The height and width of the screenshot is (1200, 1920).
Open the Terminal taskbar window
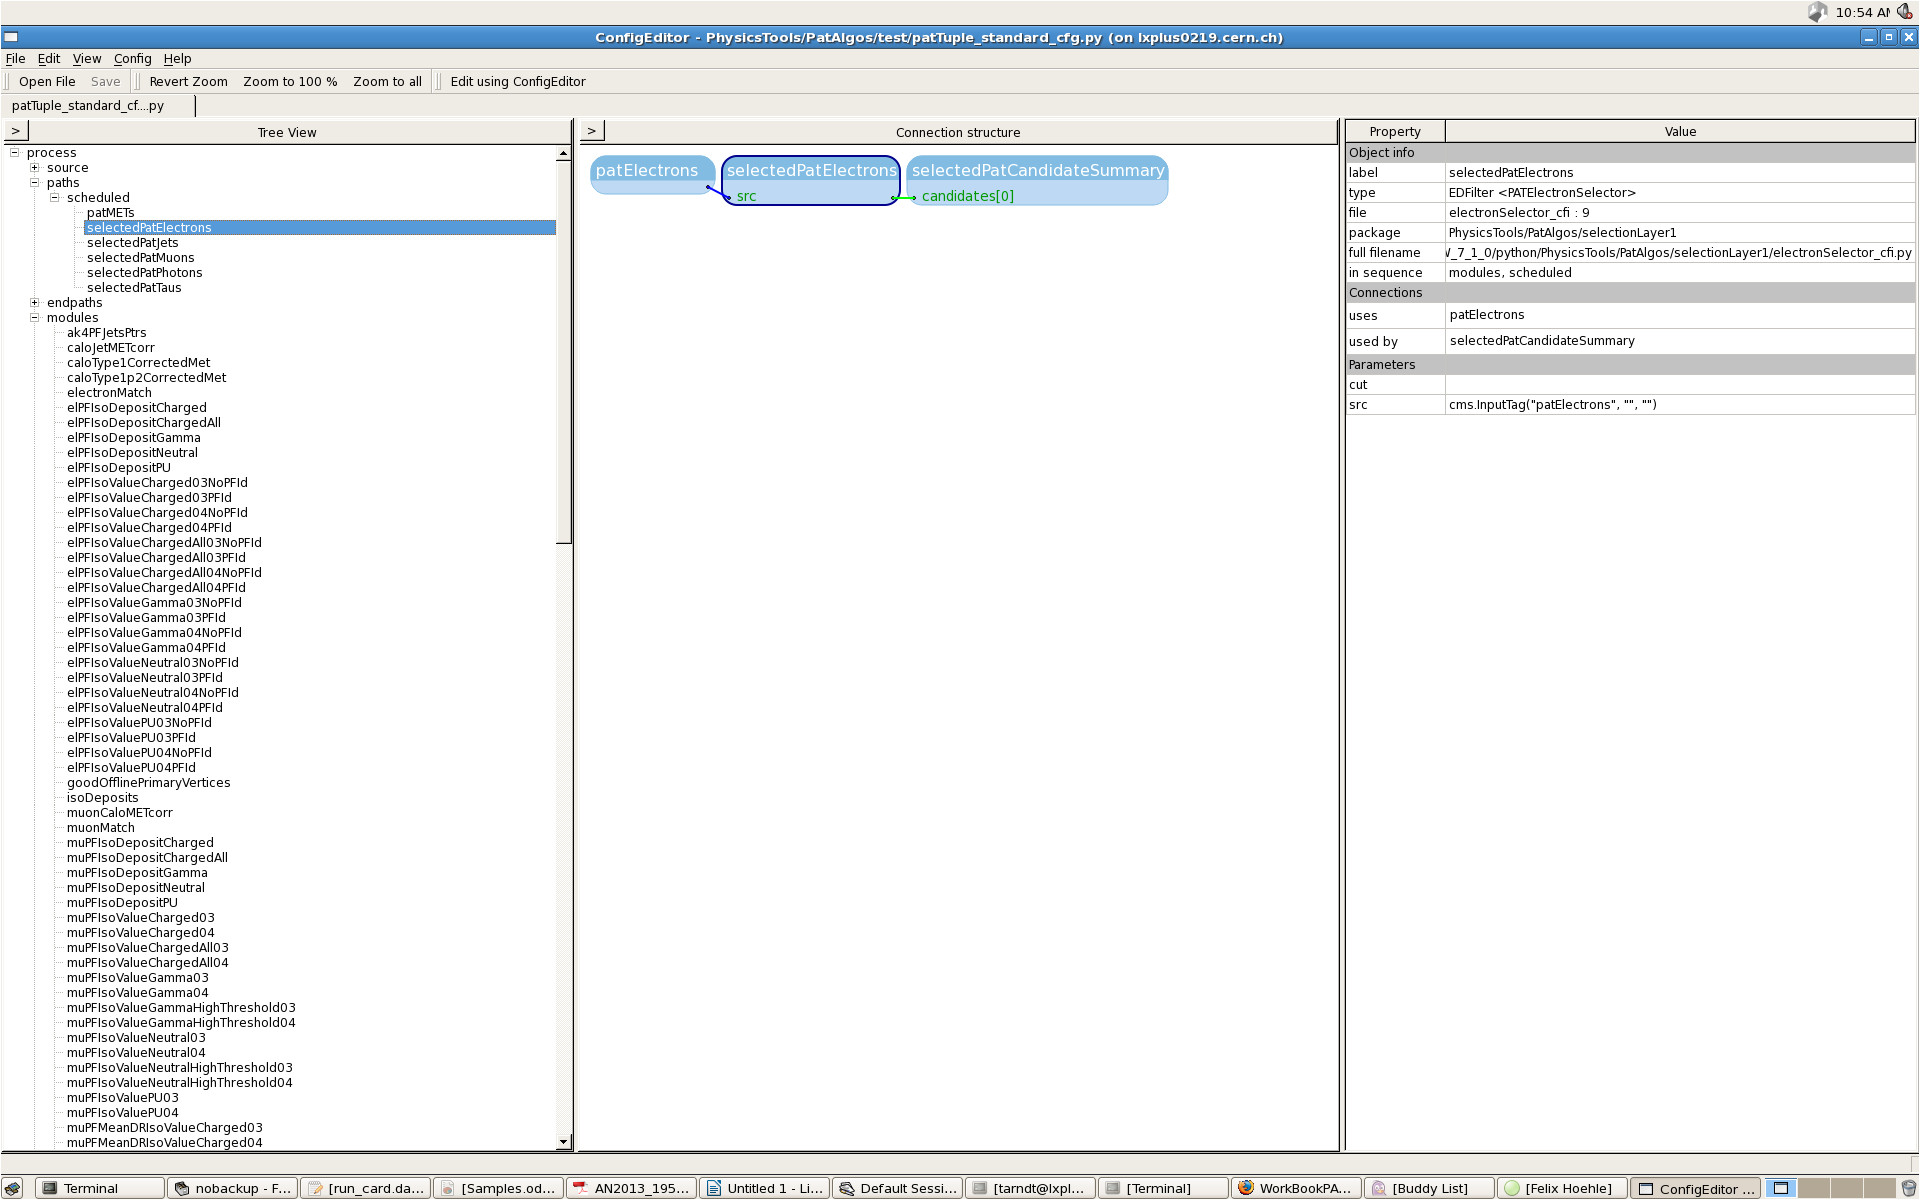coord(90,1188)
